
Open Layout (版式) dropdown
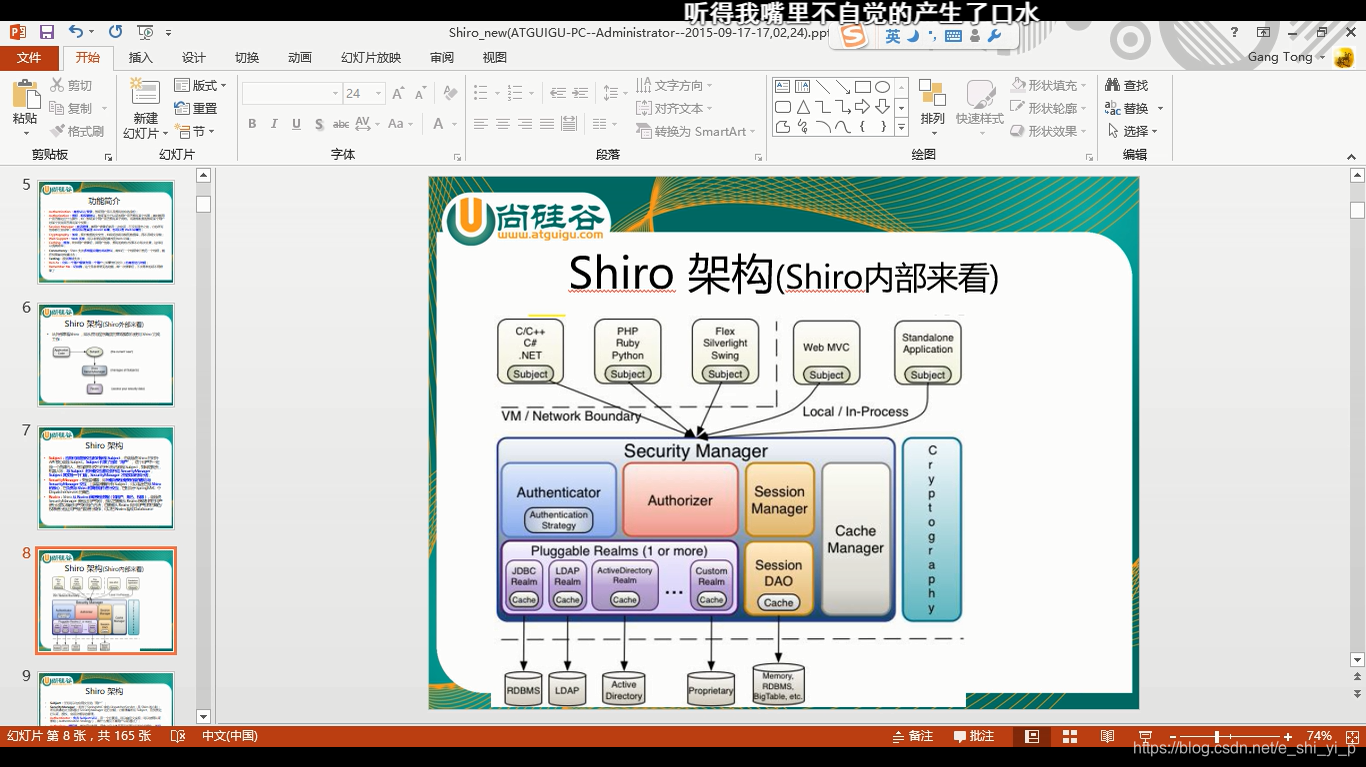click(x=201, y=85)
